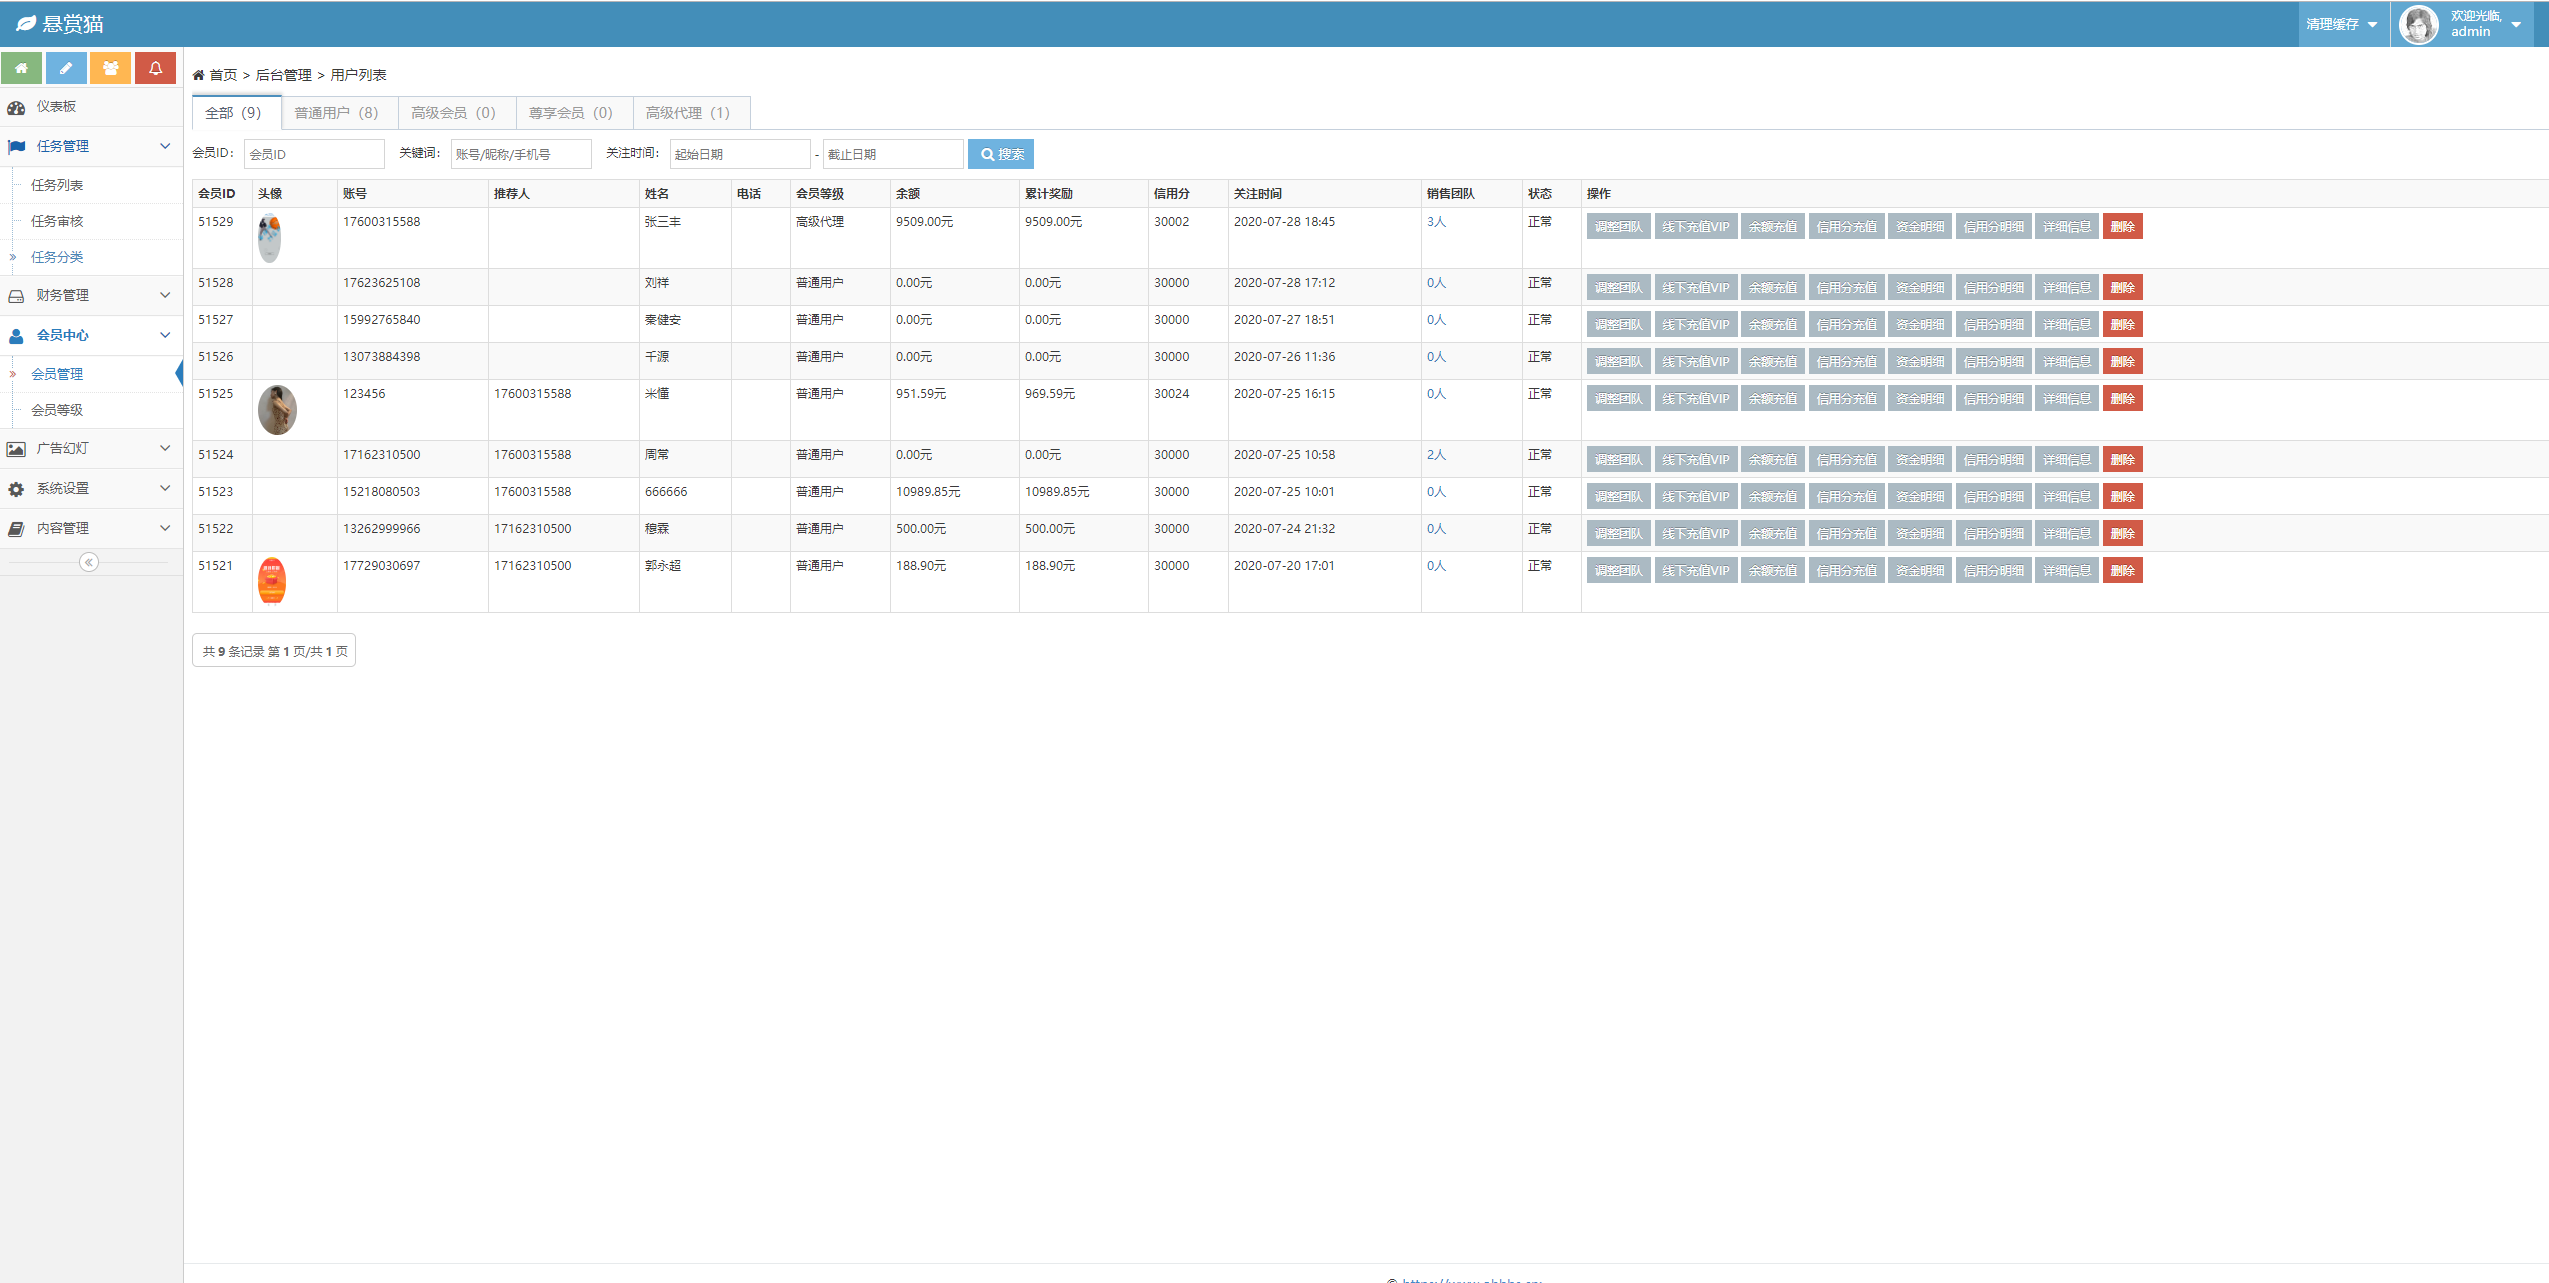Viewport: 2549px width, 1283px height.
Task: Open 任务列表 in the sidebar
Action: tap(57, 185)
